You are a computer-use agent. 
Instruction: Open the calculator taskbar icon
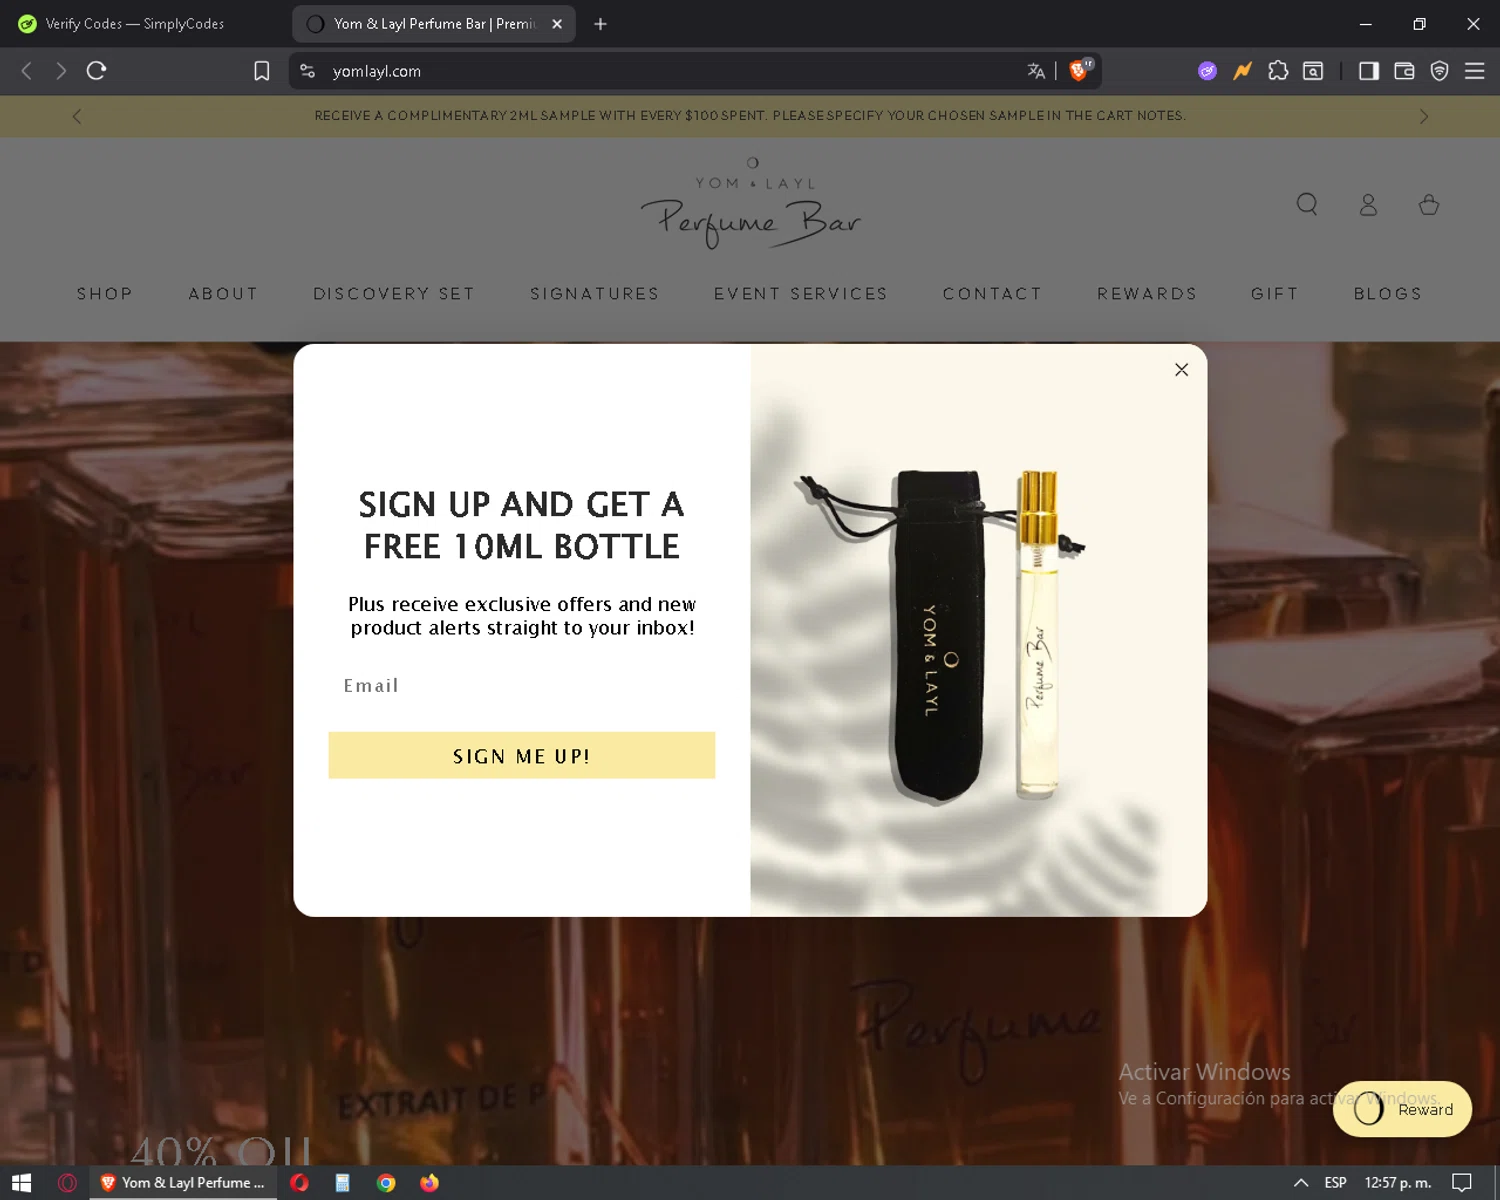(342, 1183)
